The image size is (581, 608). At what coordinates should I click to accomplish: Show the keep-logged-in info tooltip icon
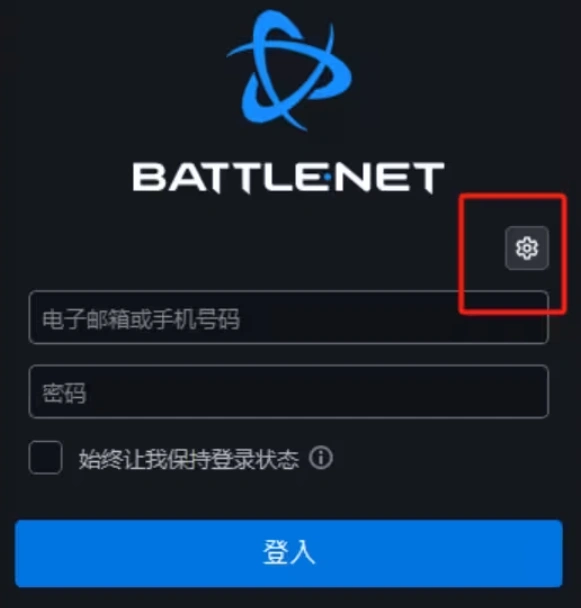[321, 458]
